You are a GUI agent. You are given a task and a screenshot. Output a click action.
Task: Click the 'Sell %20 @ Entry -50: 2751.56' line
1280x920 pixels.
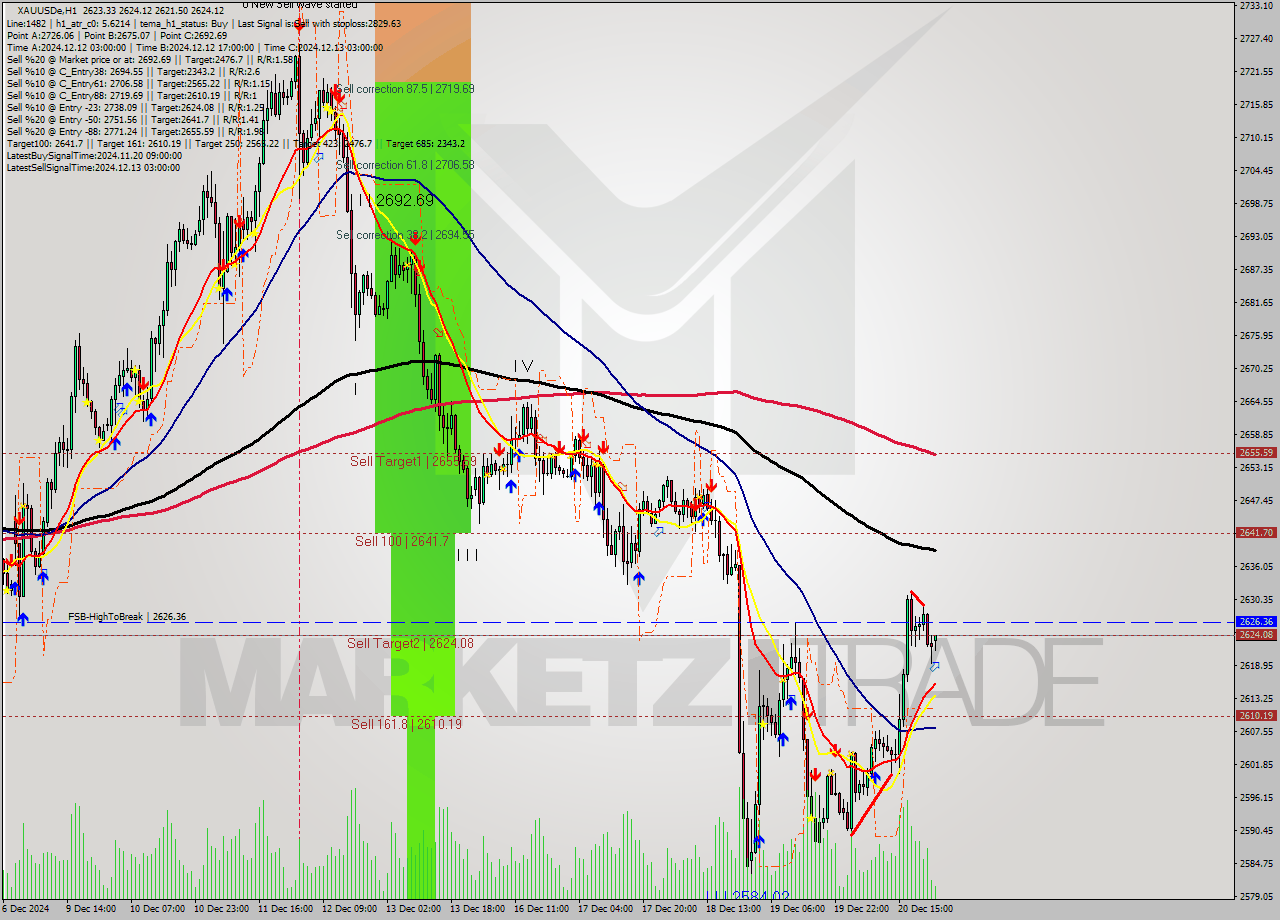point(135,119)
